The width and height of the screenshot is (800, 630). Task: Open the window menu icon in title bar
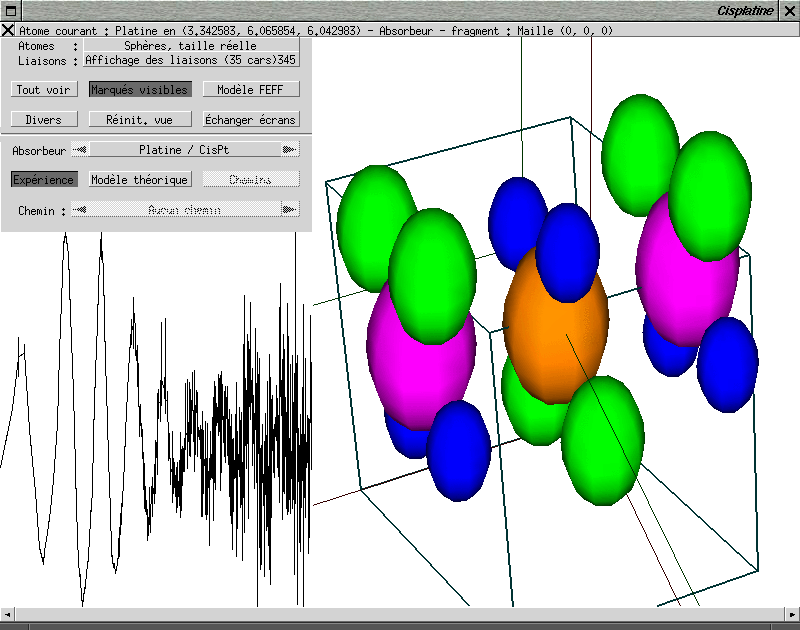click(x=11, y=11)
